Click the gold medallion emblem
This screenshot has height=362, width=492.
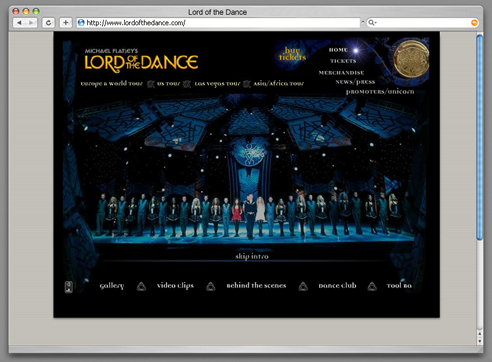coord(411,59)
